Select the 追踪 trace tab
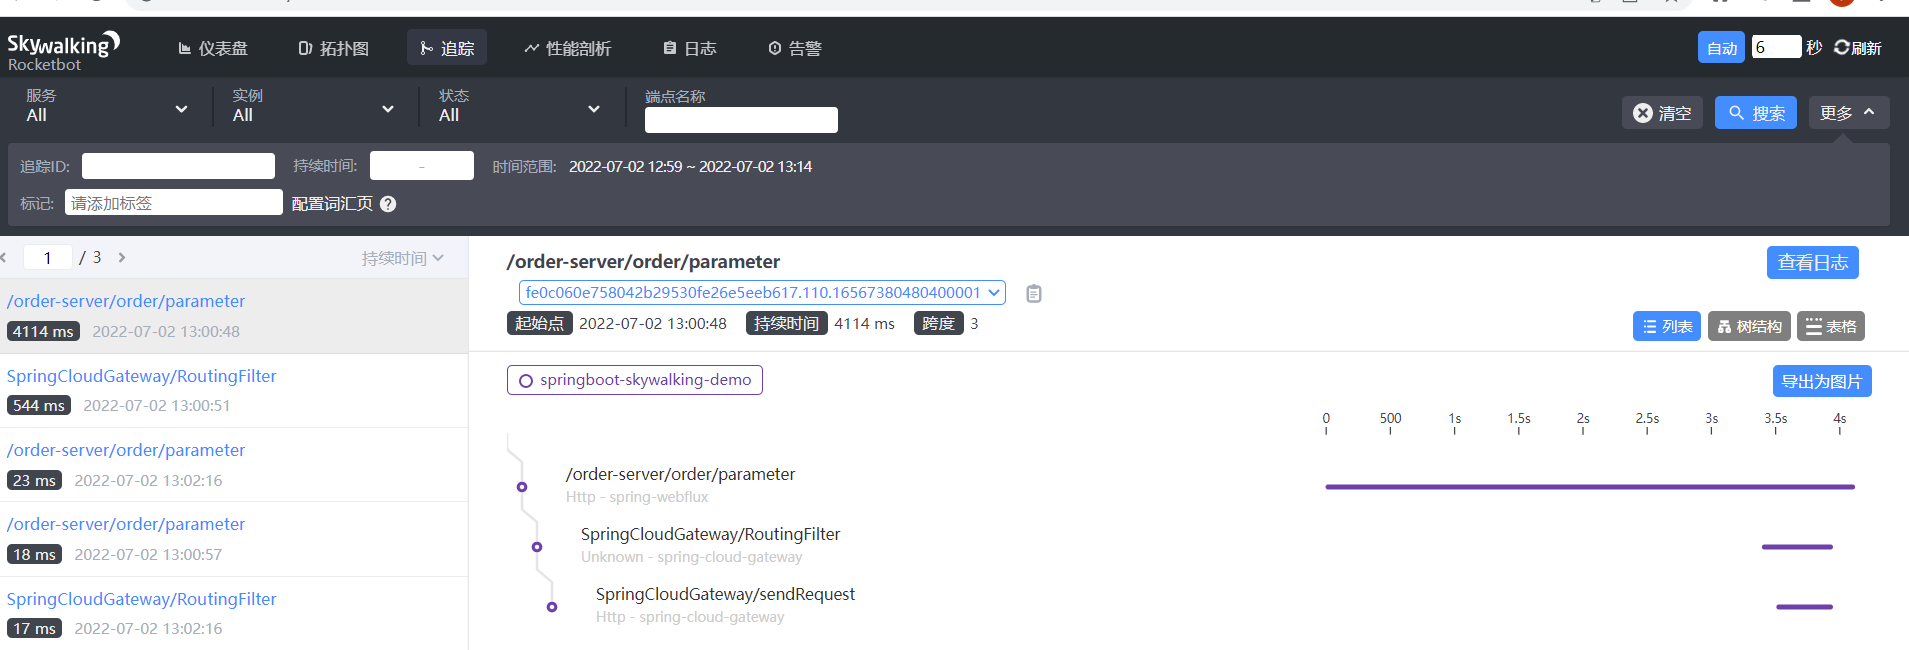This screenshot has width=1909, height=650. (447, 48)
